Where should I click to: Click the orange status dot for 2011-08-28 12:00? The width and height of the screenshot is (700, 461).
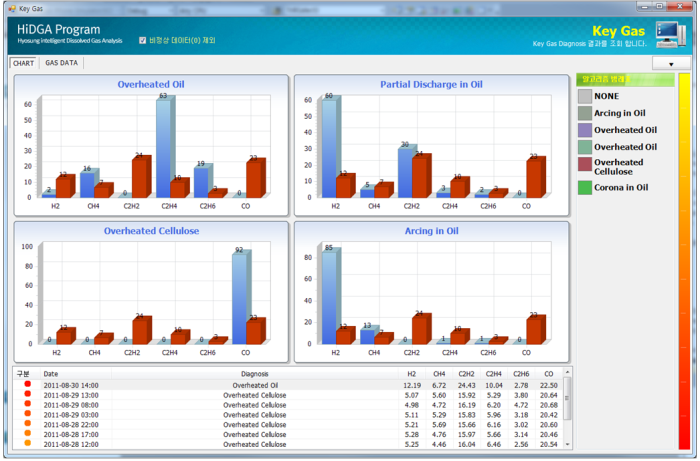(28, 443)
